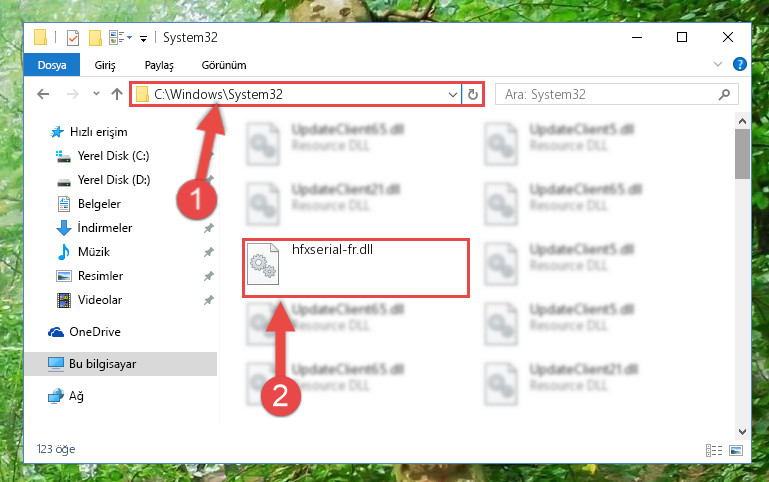Navigate up one folder level
Screen dimensions: 769x482
click(x=117, y=94)
